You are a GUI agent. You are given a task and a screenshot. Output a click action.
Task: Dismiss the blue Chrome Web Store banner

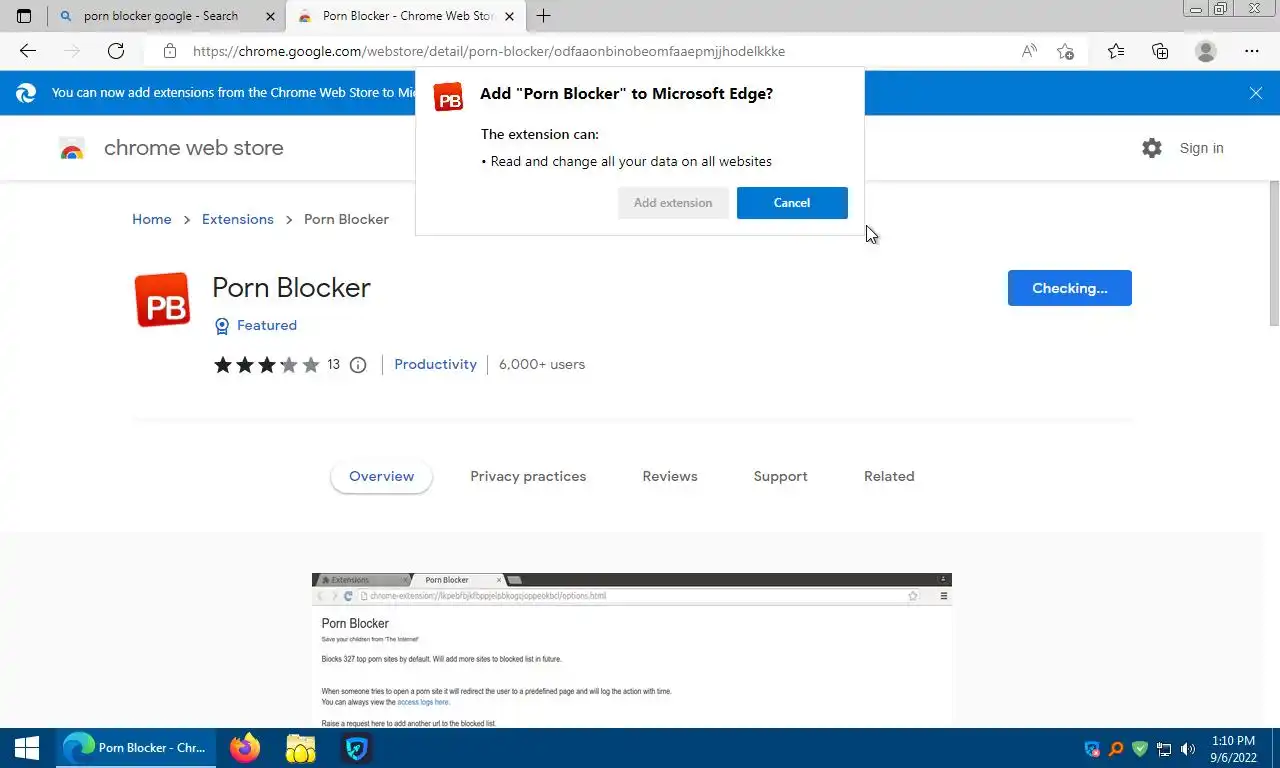[1256, 93]
